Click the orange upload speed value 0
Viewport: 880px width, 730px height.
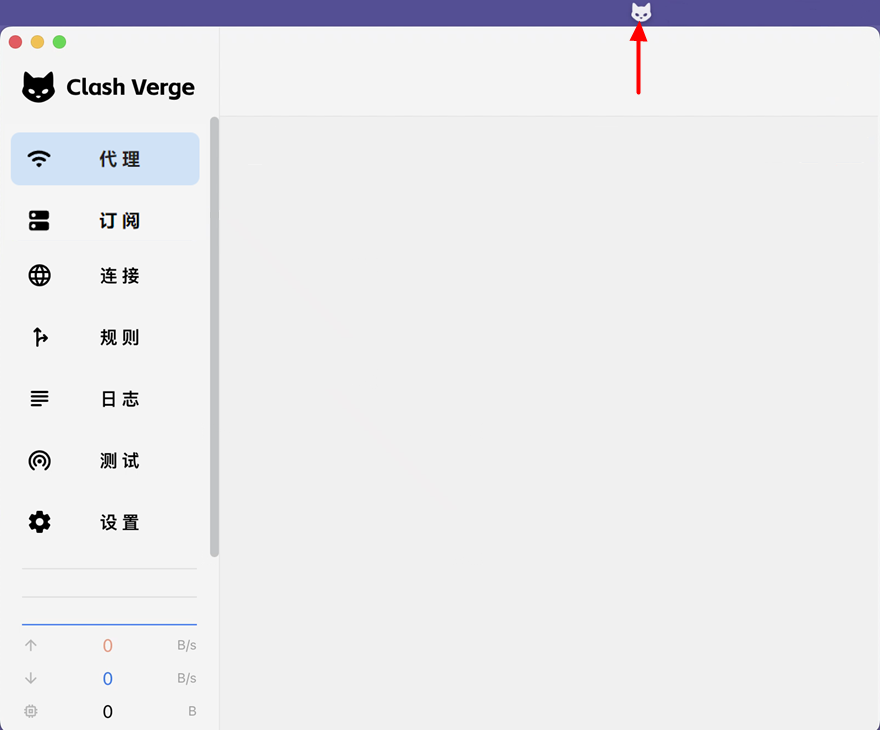click(x=108, y=646)
